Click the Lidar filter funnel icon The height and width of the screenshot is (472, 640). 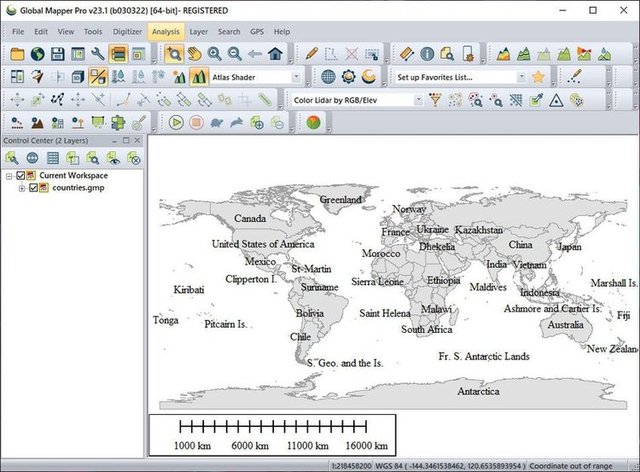tap(435, 100)
